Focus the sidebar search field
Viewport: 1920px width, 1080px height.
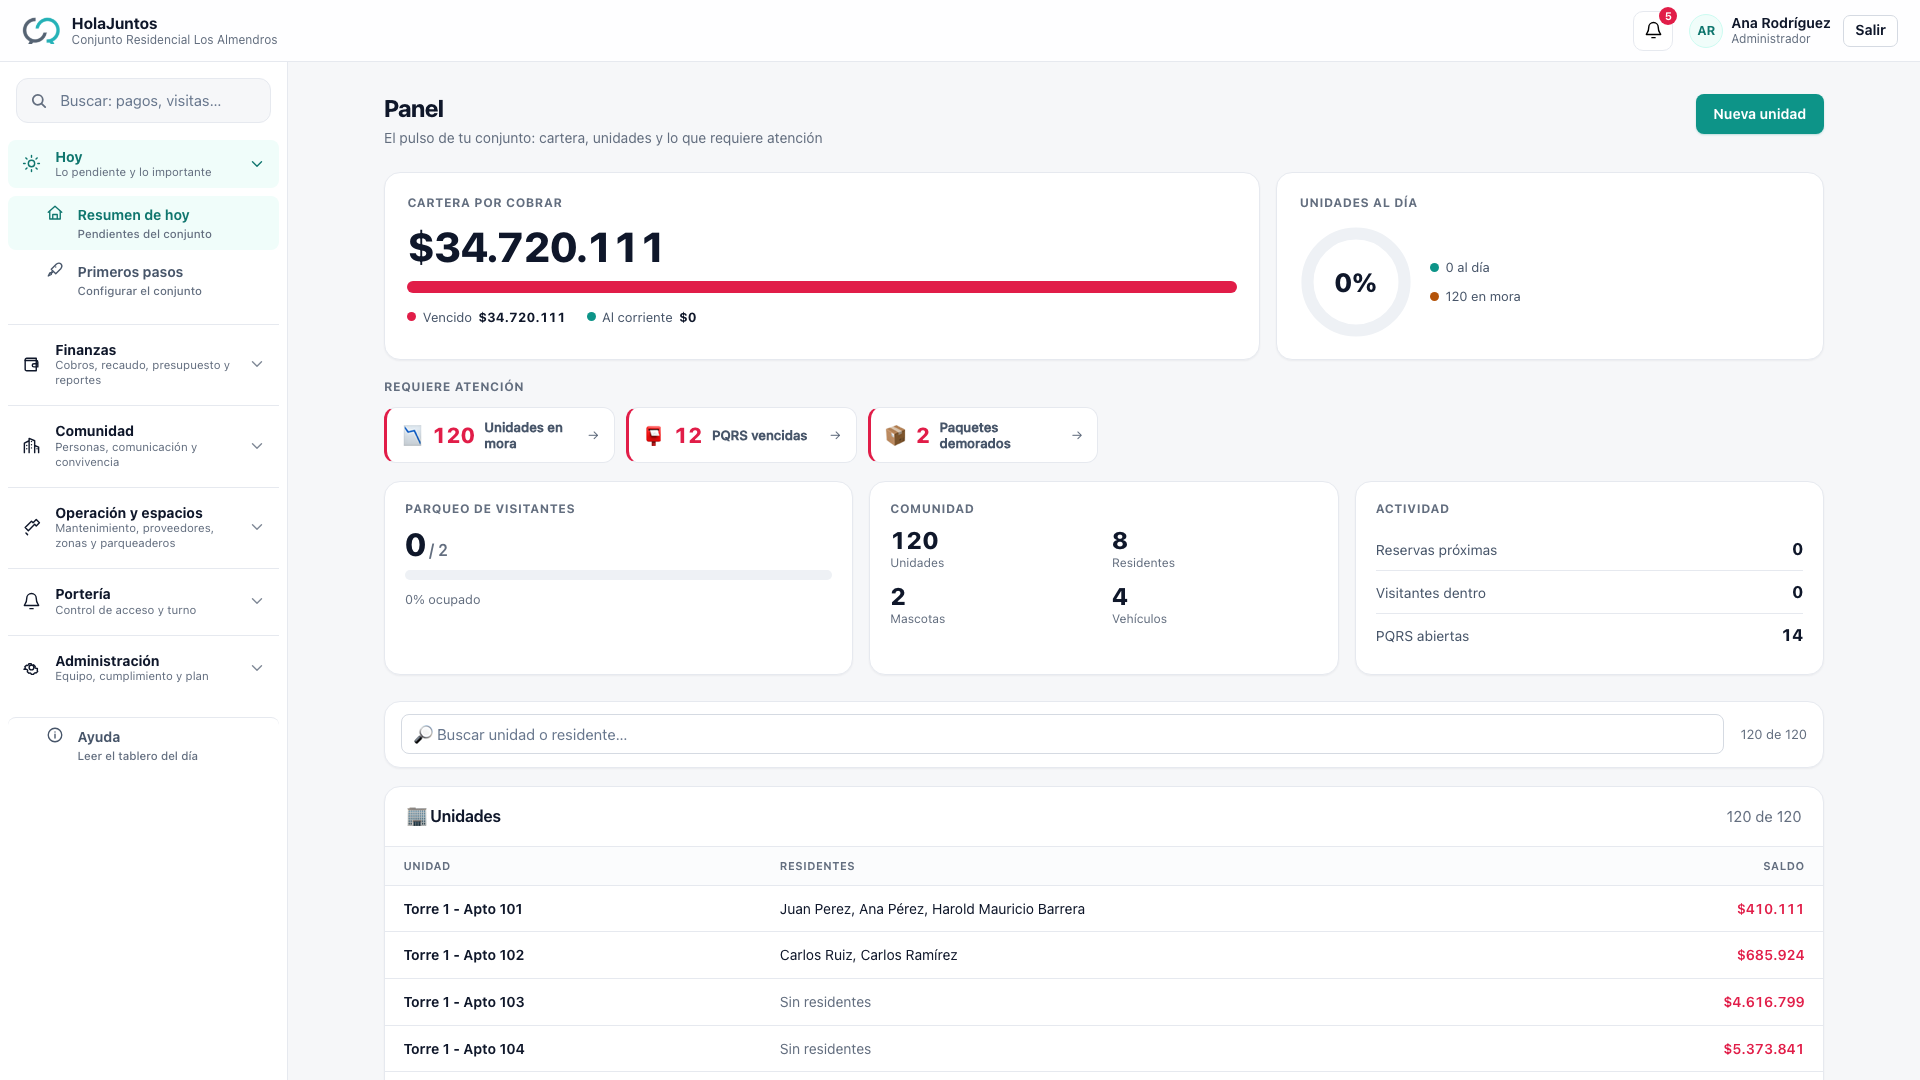(143, 101)
